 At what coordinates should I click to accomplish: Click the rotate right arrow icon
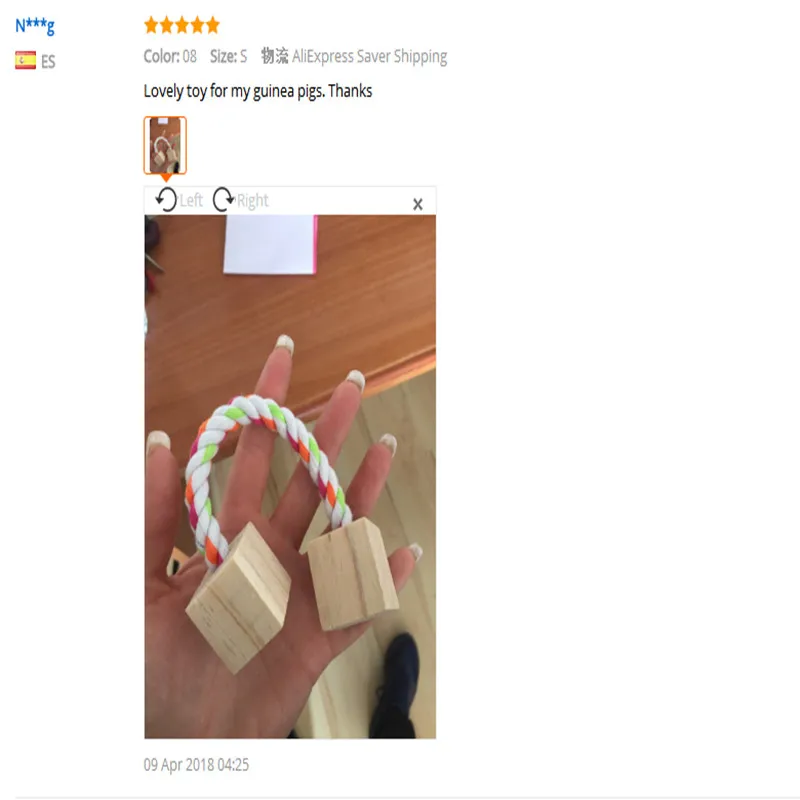pos(223,199)
